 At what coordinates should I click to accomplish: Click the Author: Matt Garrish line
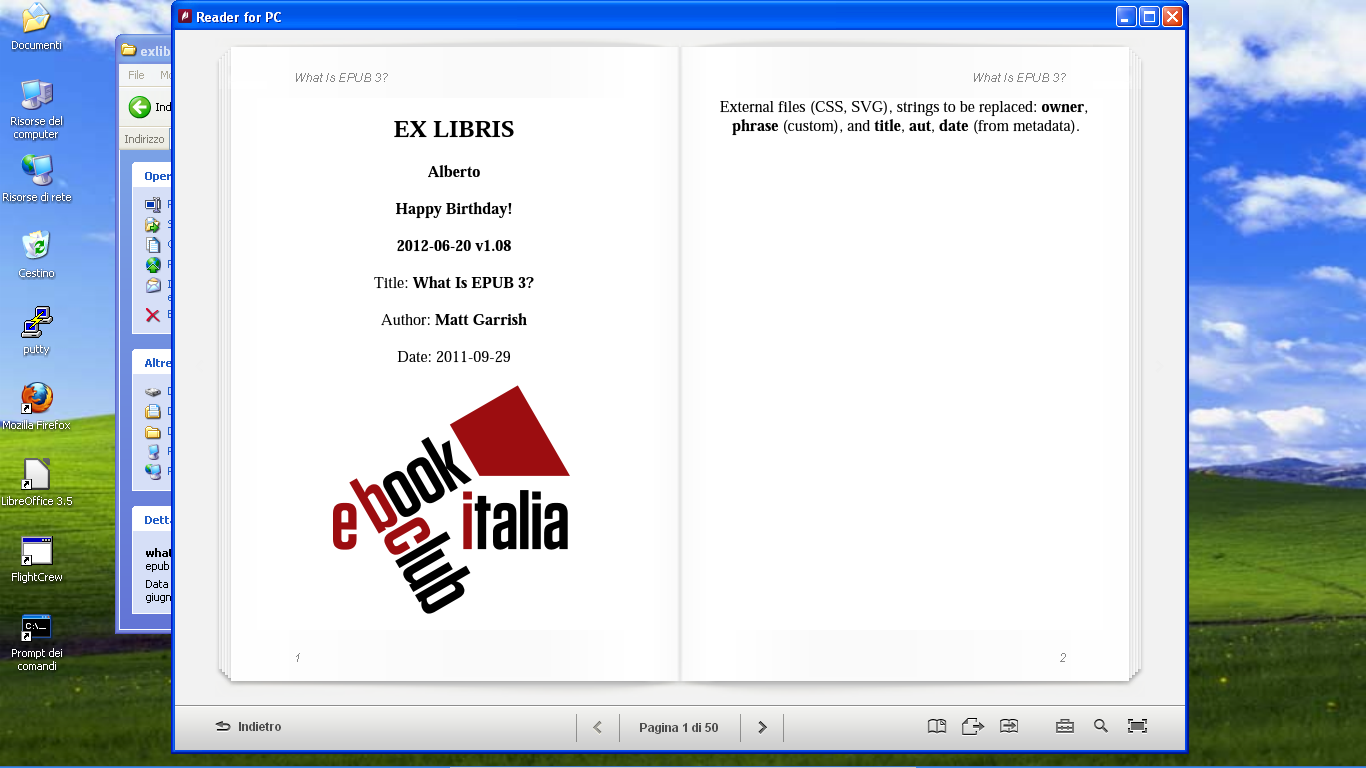point(454,320)
